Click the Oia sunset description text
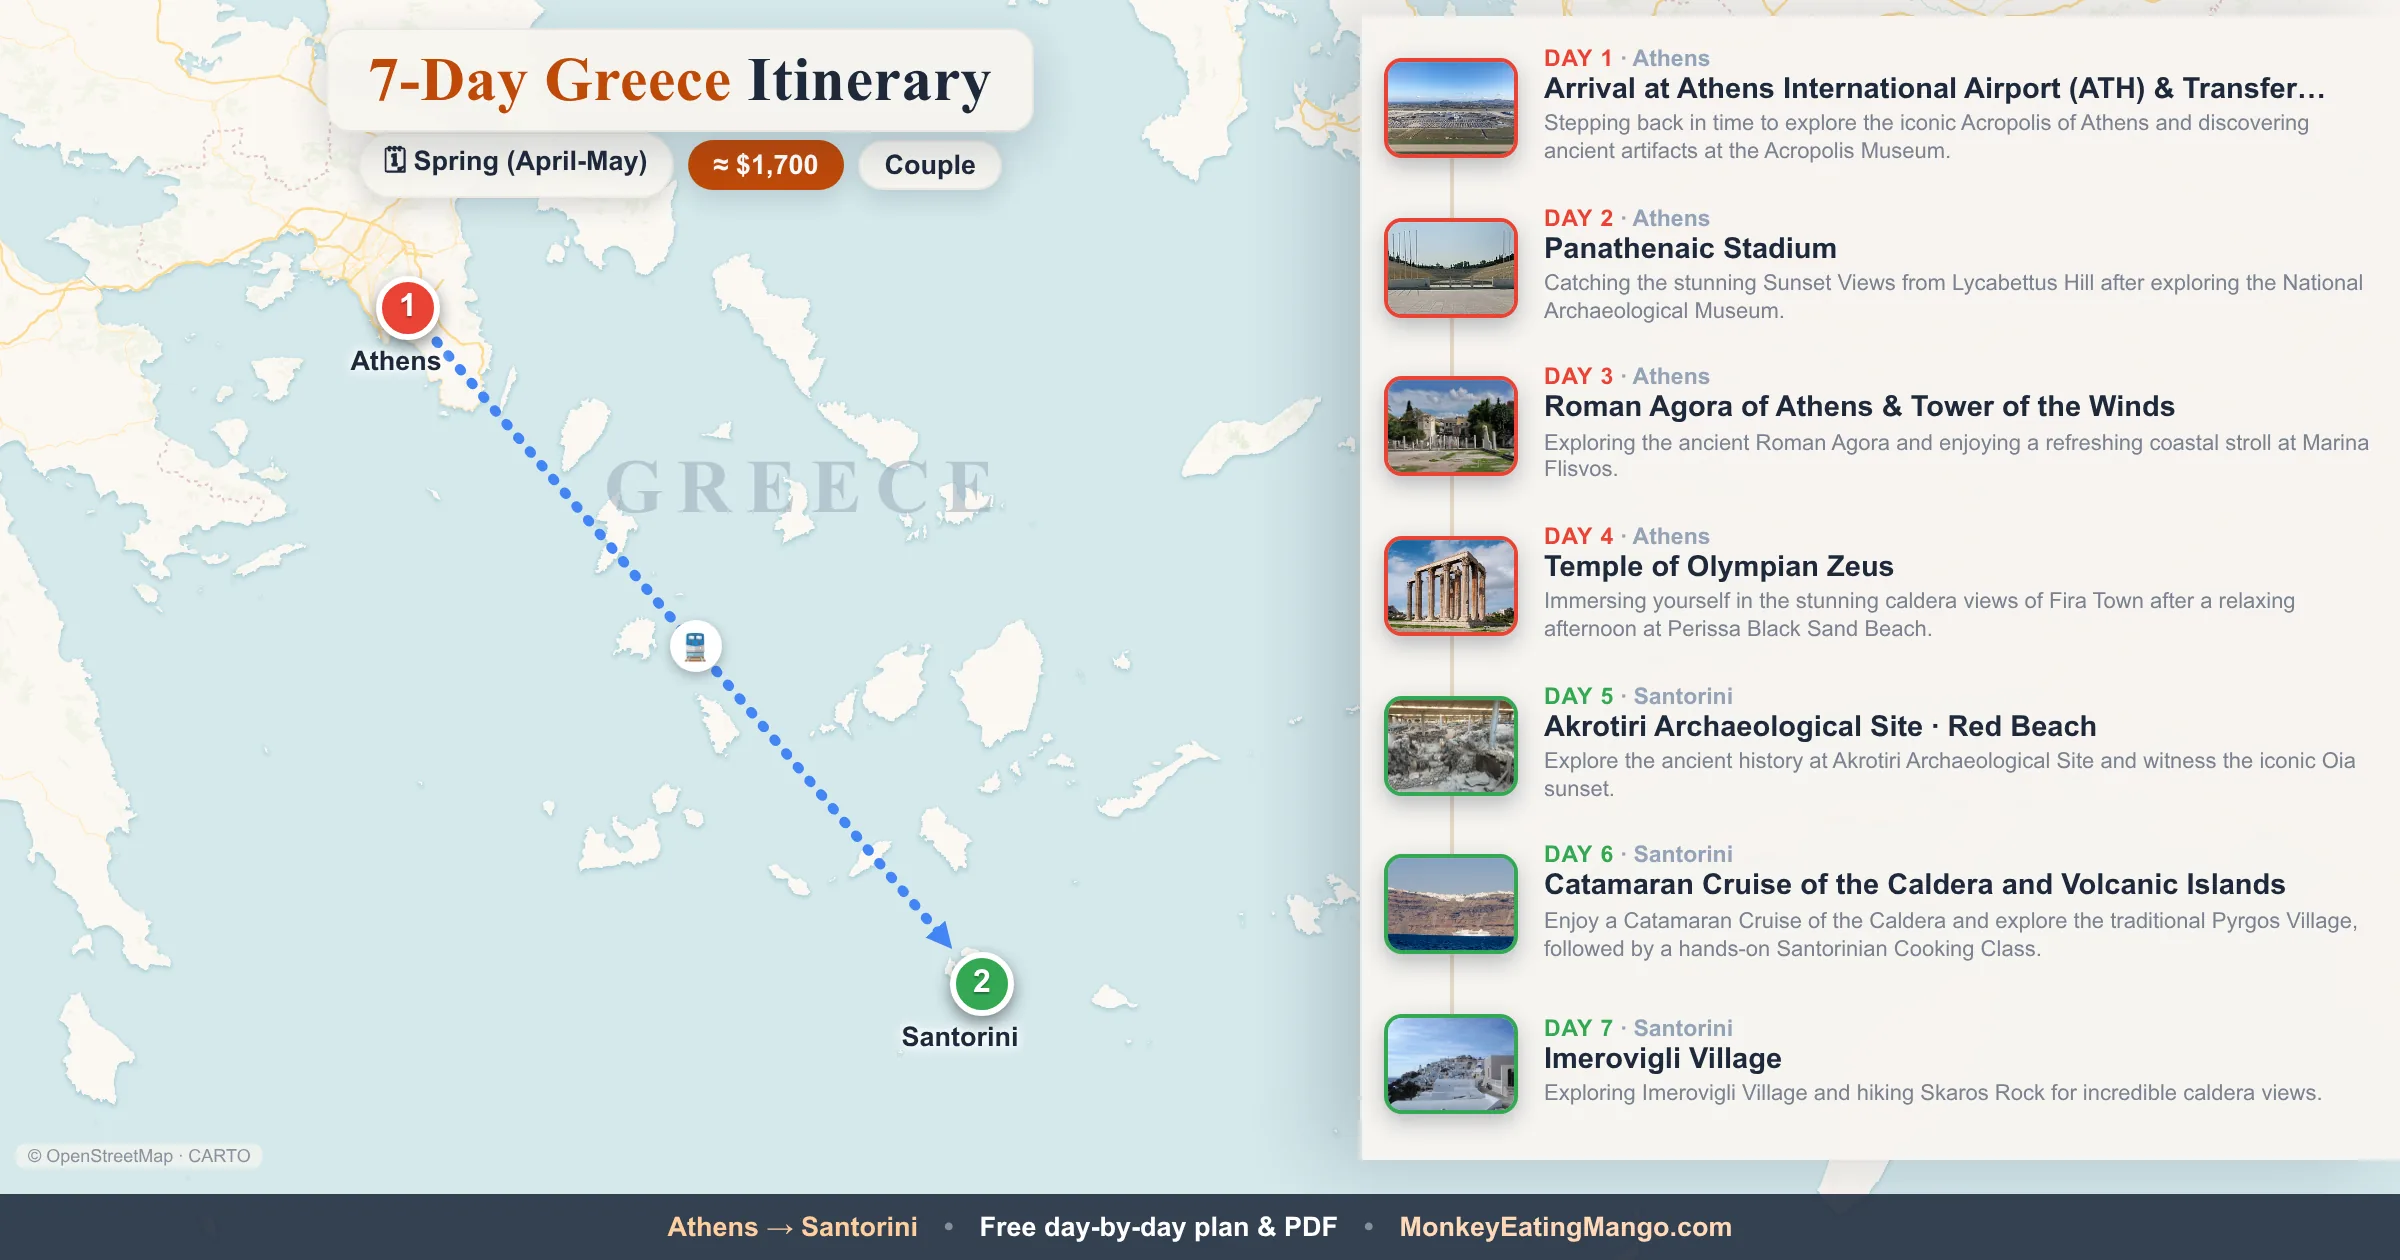 [1949, 775]
